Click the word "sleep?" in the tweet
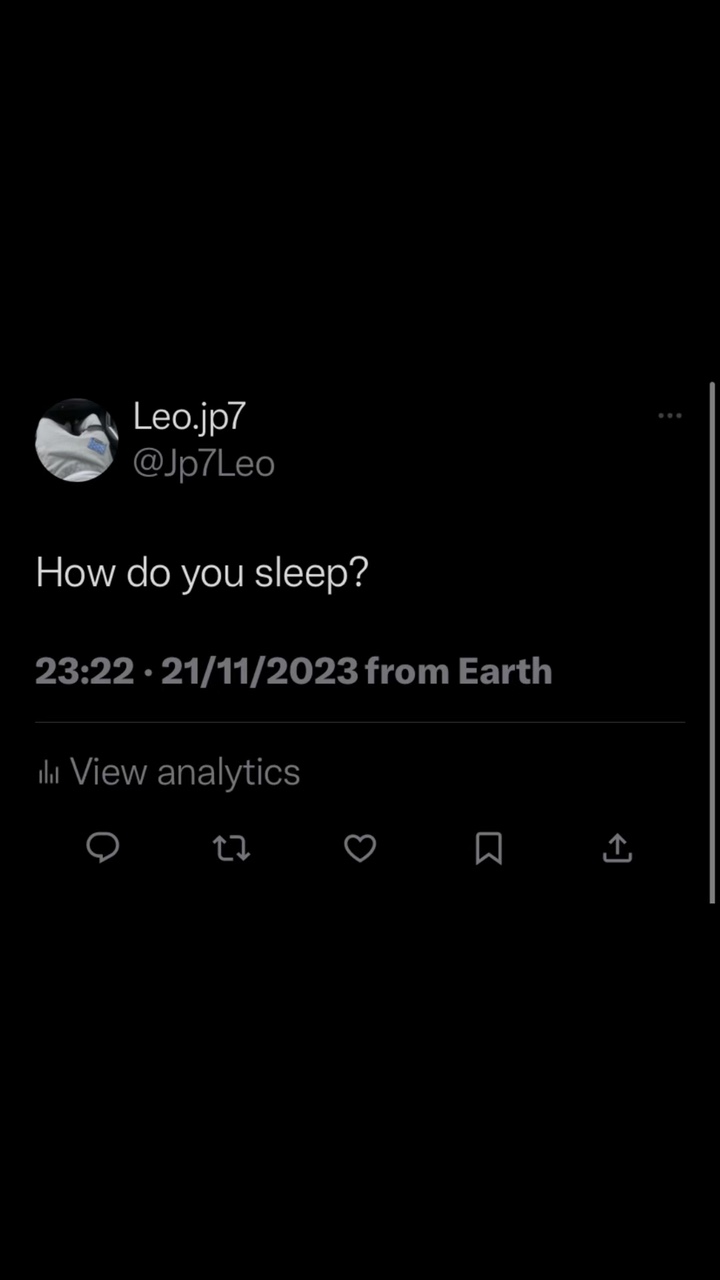720x1280 pixels. click(311, 574)
